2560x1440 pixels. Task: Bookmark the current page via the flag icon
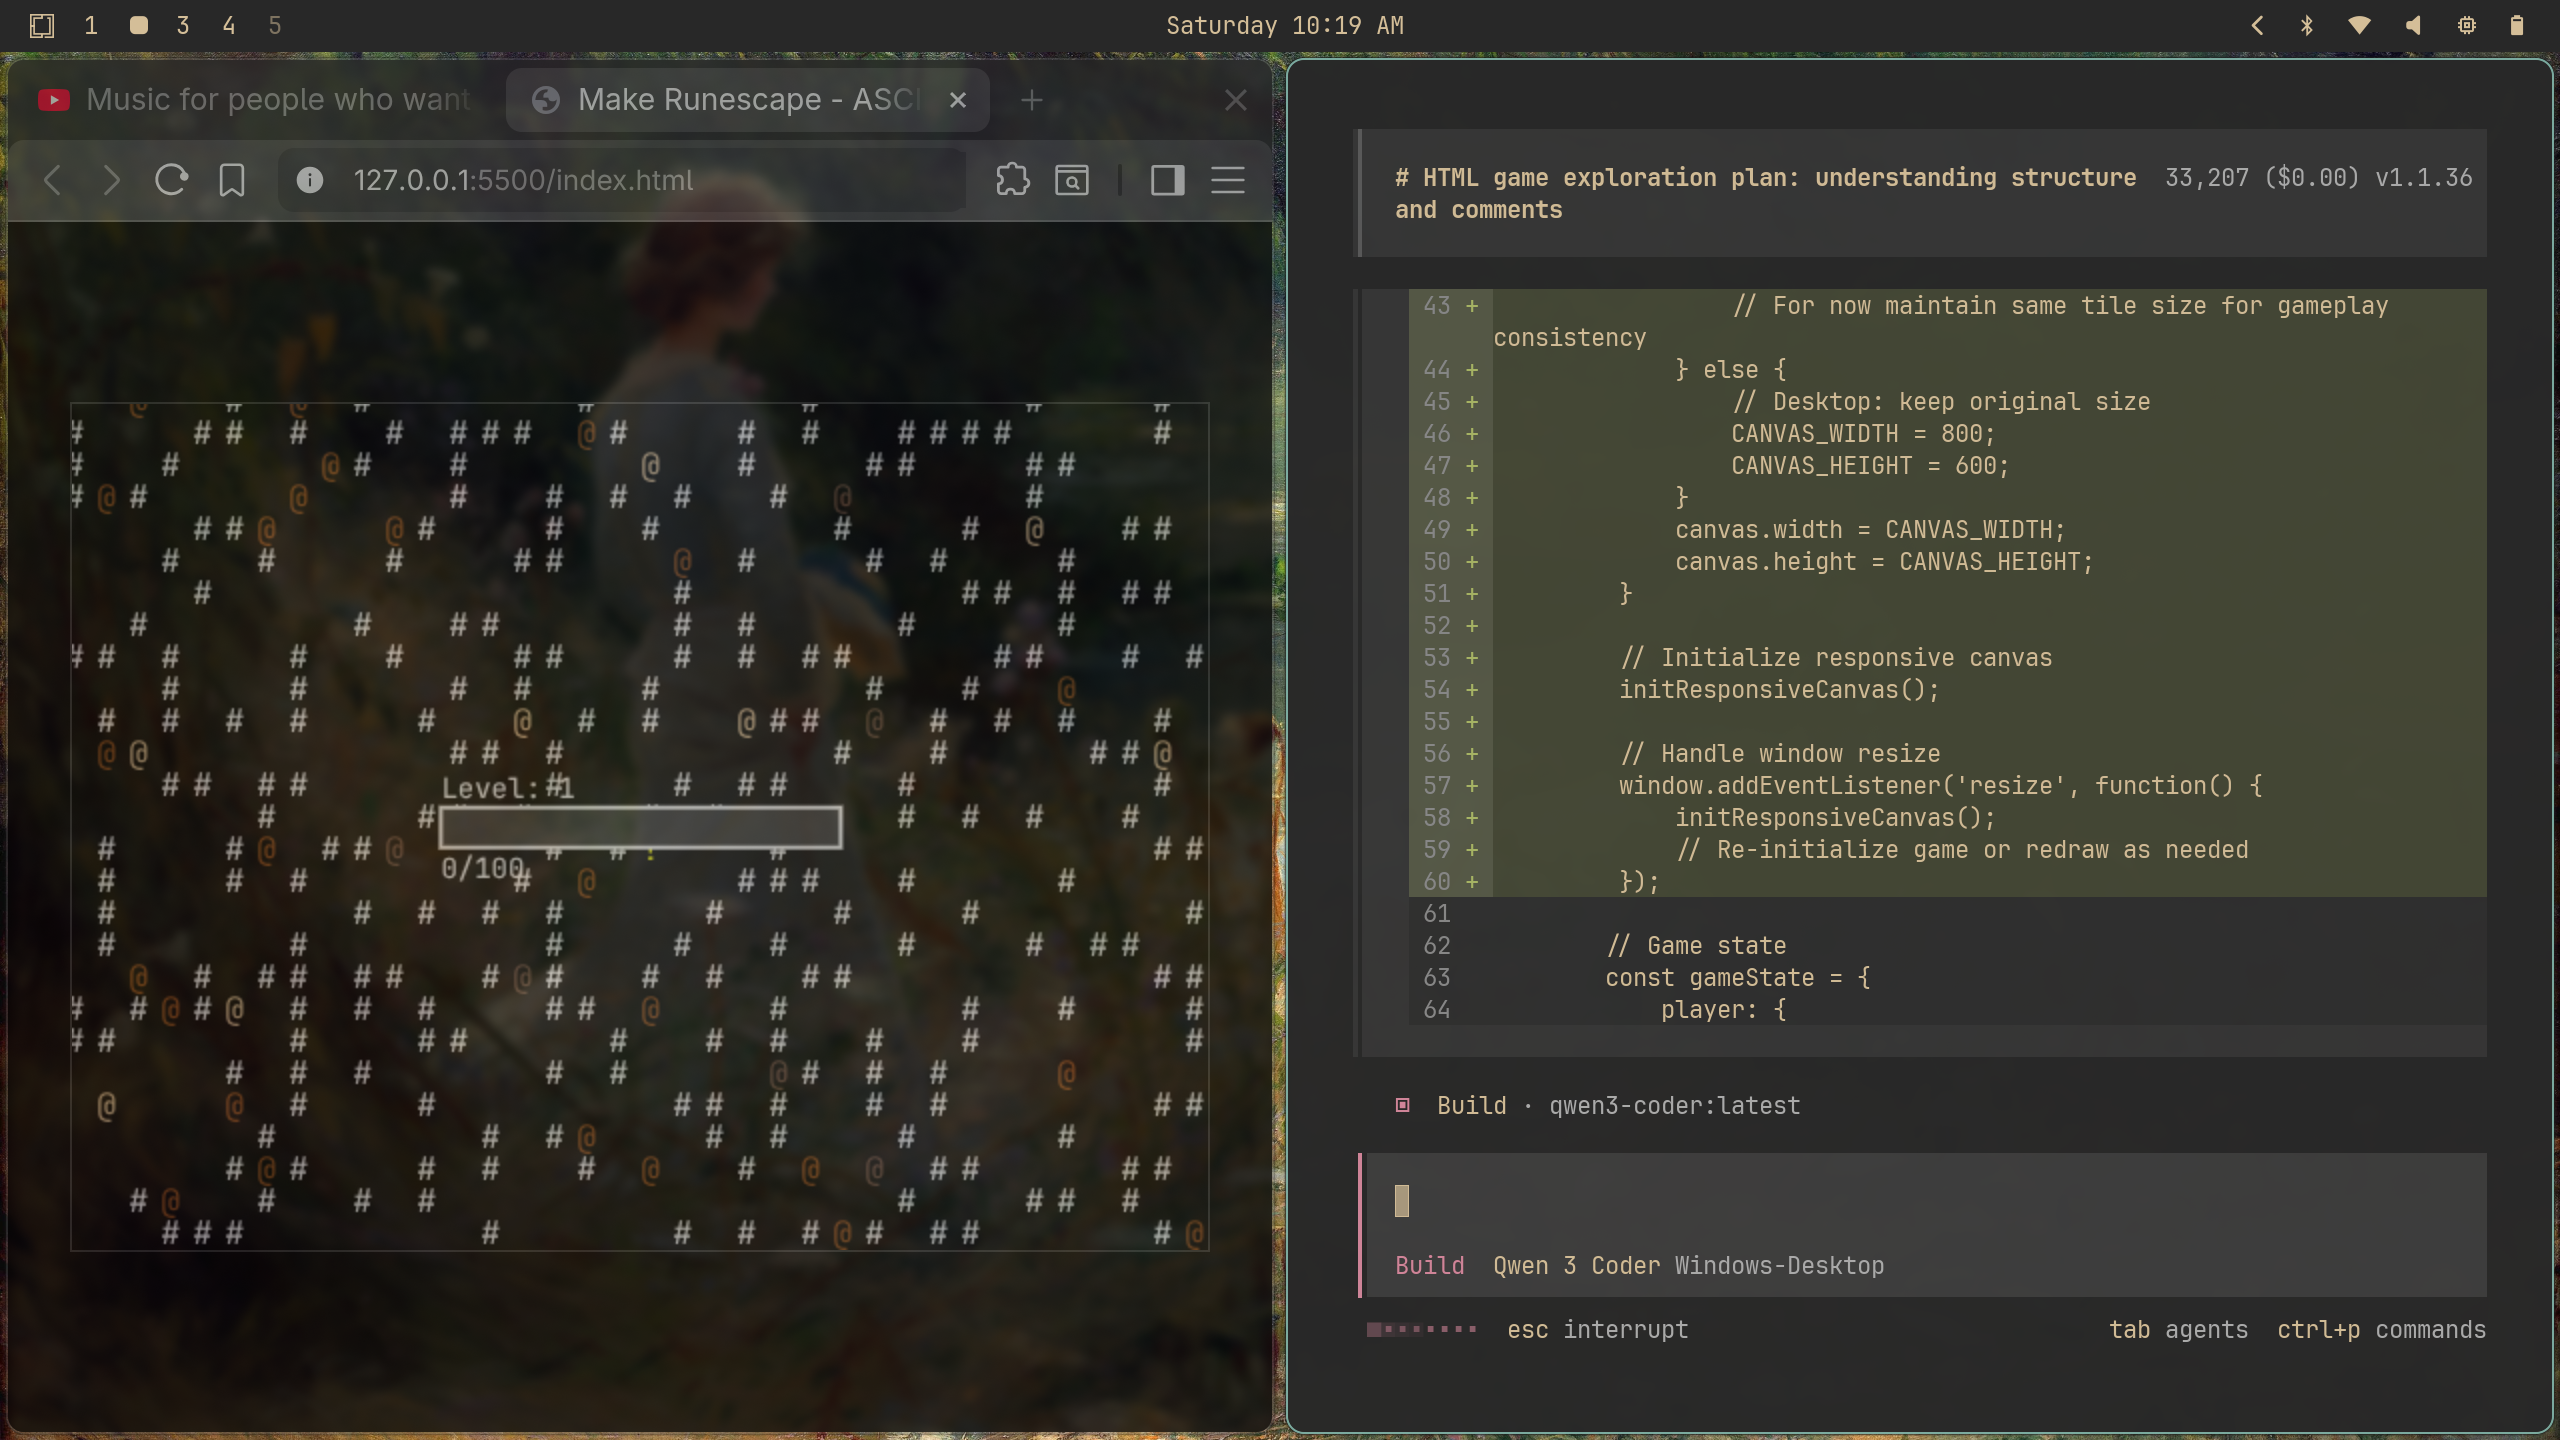tap(231, 180)
